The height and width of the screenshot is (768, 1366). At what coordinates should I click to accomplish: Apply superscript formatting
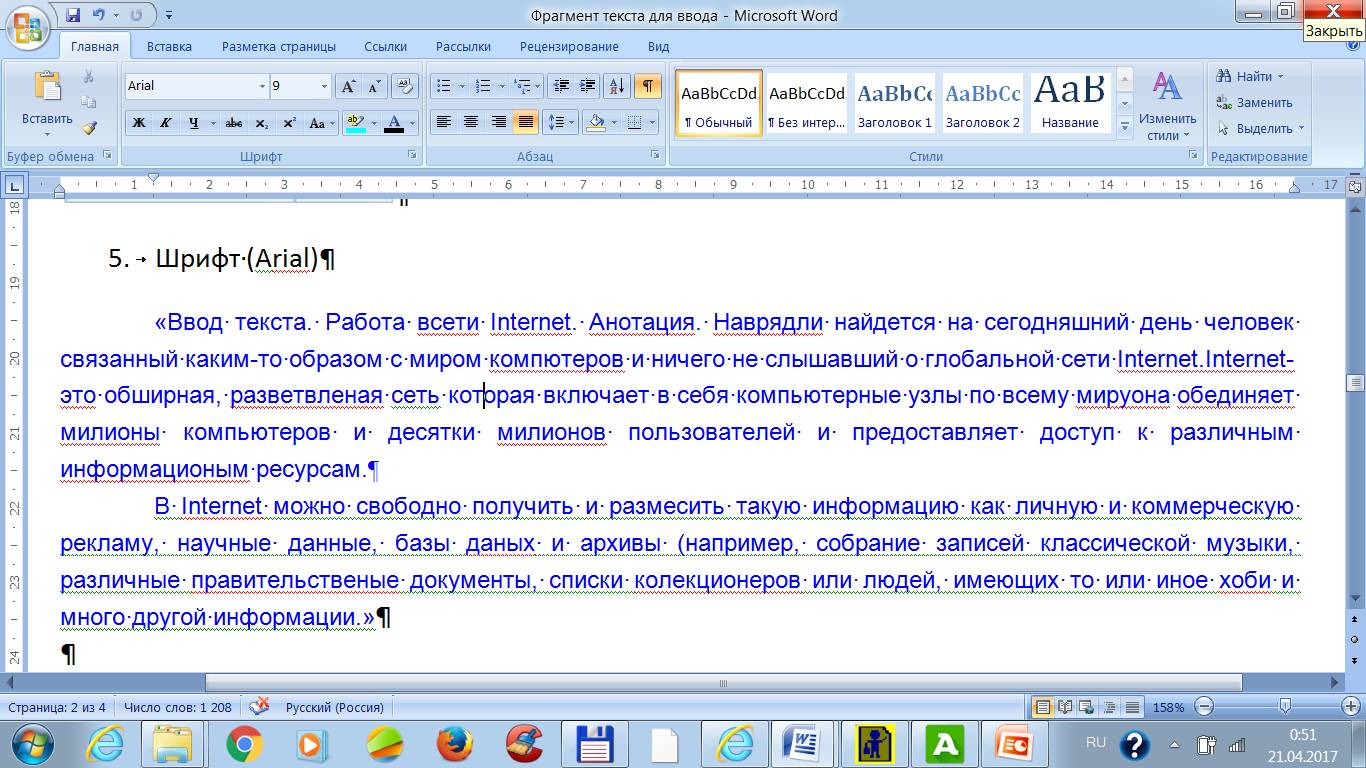289,123
